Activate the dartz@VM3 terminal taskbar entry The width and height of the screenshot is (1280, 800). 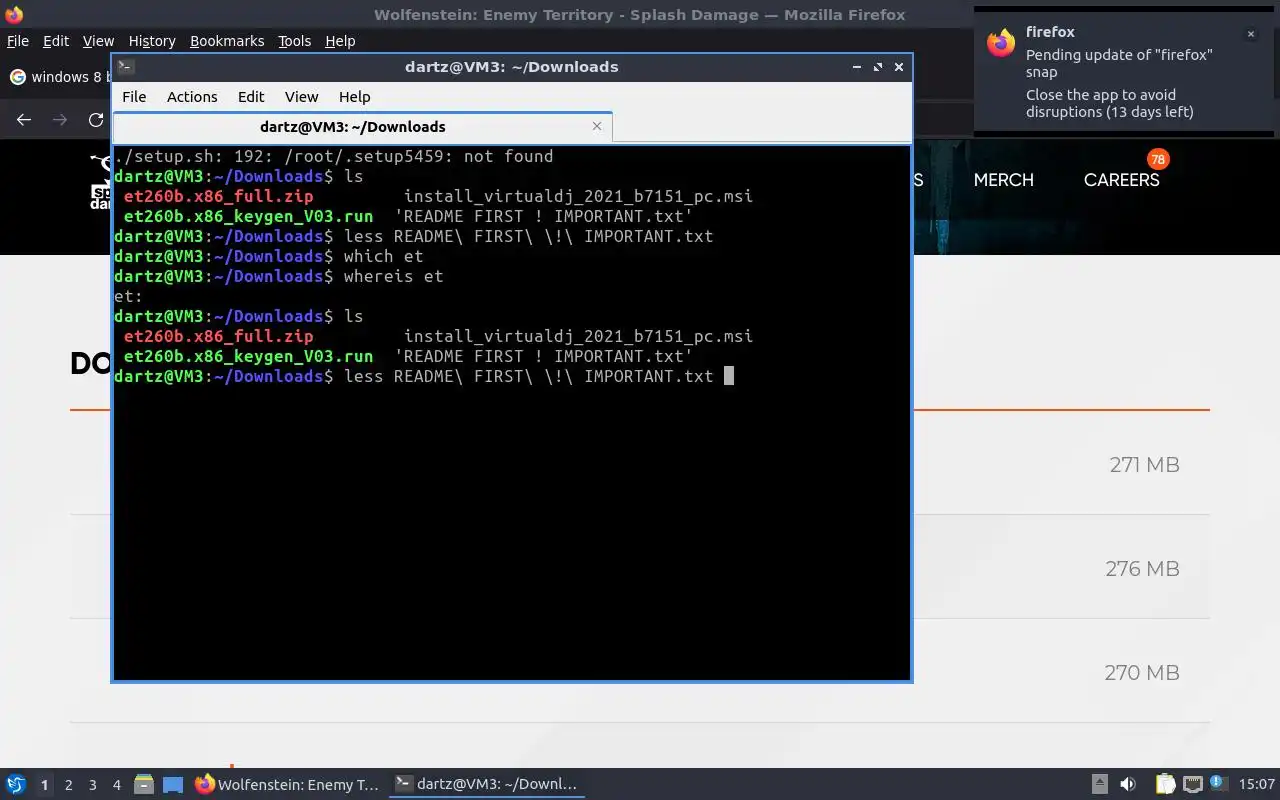pyautogui.click(x=487, y=785)
